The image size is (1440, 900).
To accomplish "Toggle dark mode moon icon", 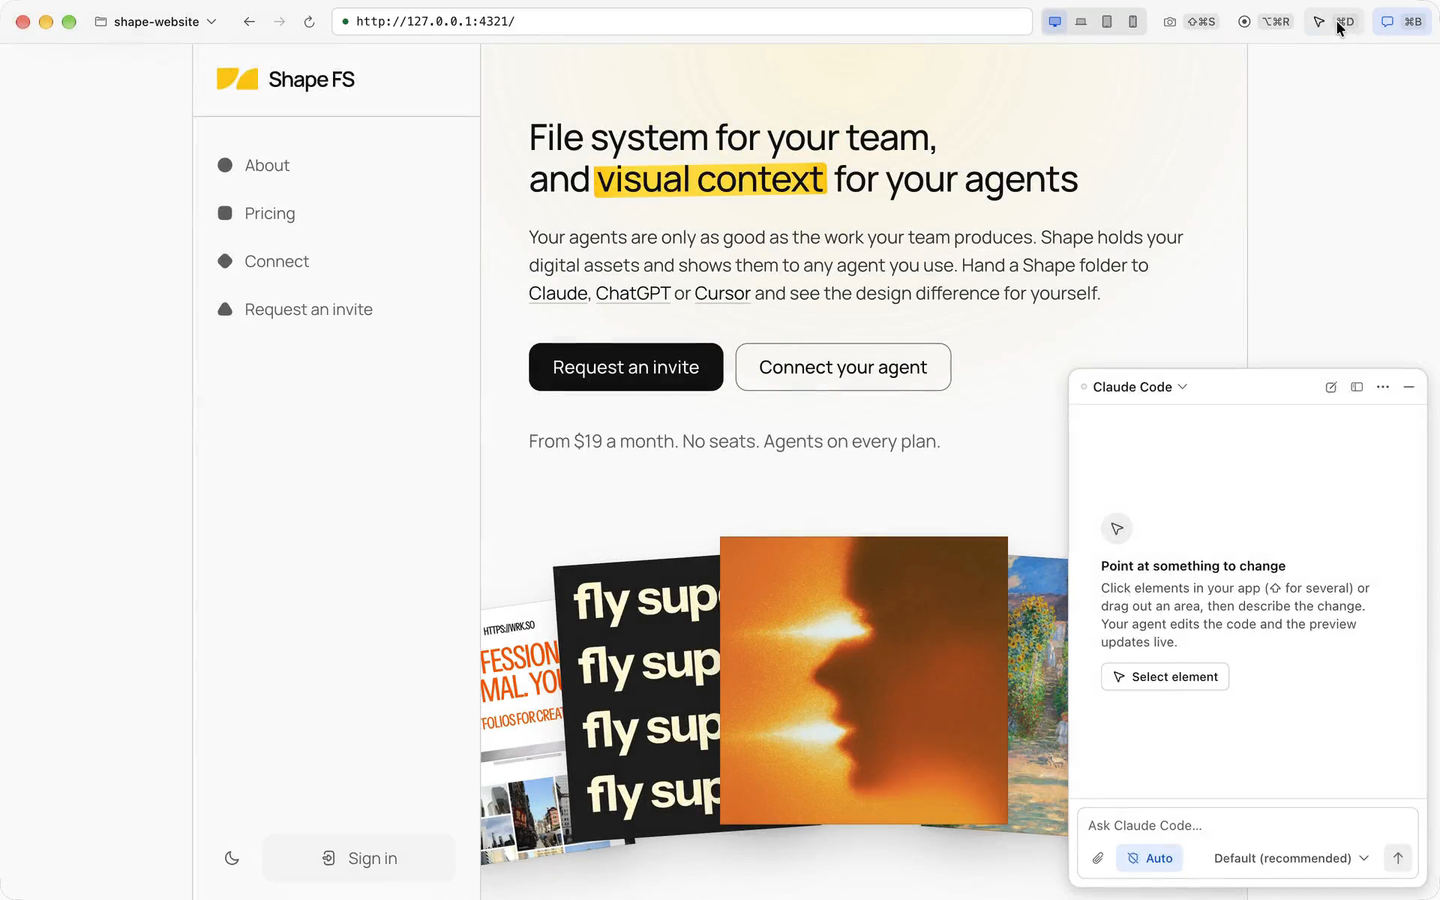I will coord(232,858).
